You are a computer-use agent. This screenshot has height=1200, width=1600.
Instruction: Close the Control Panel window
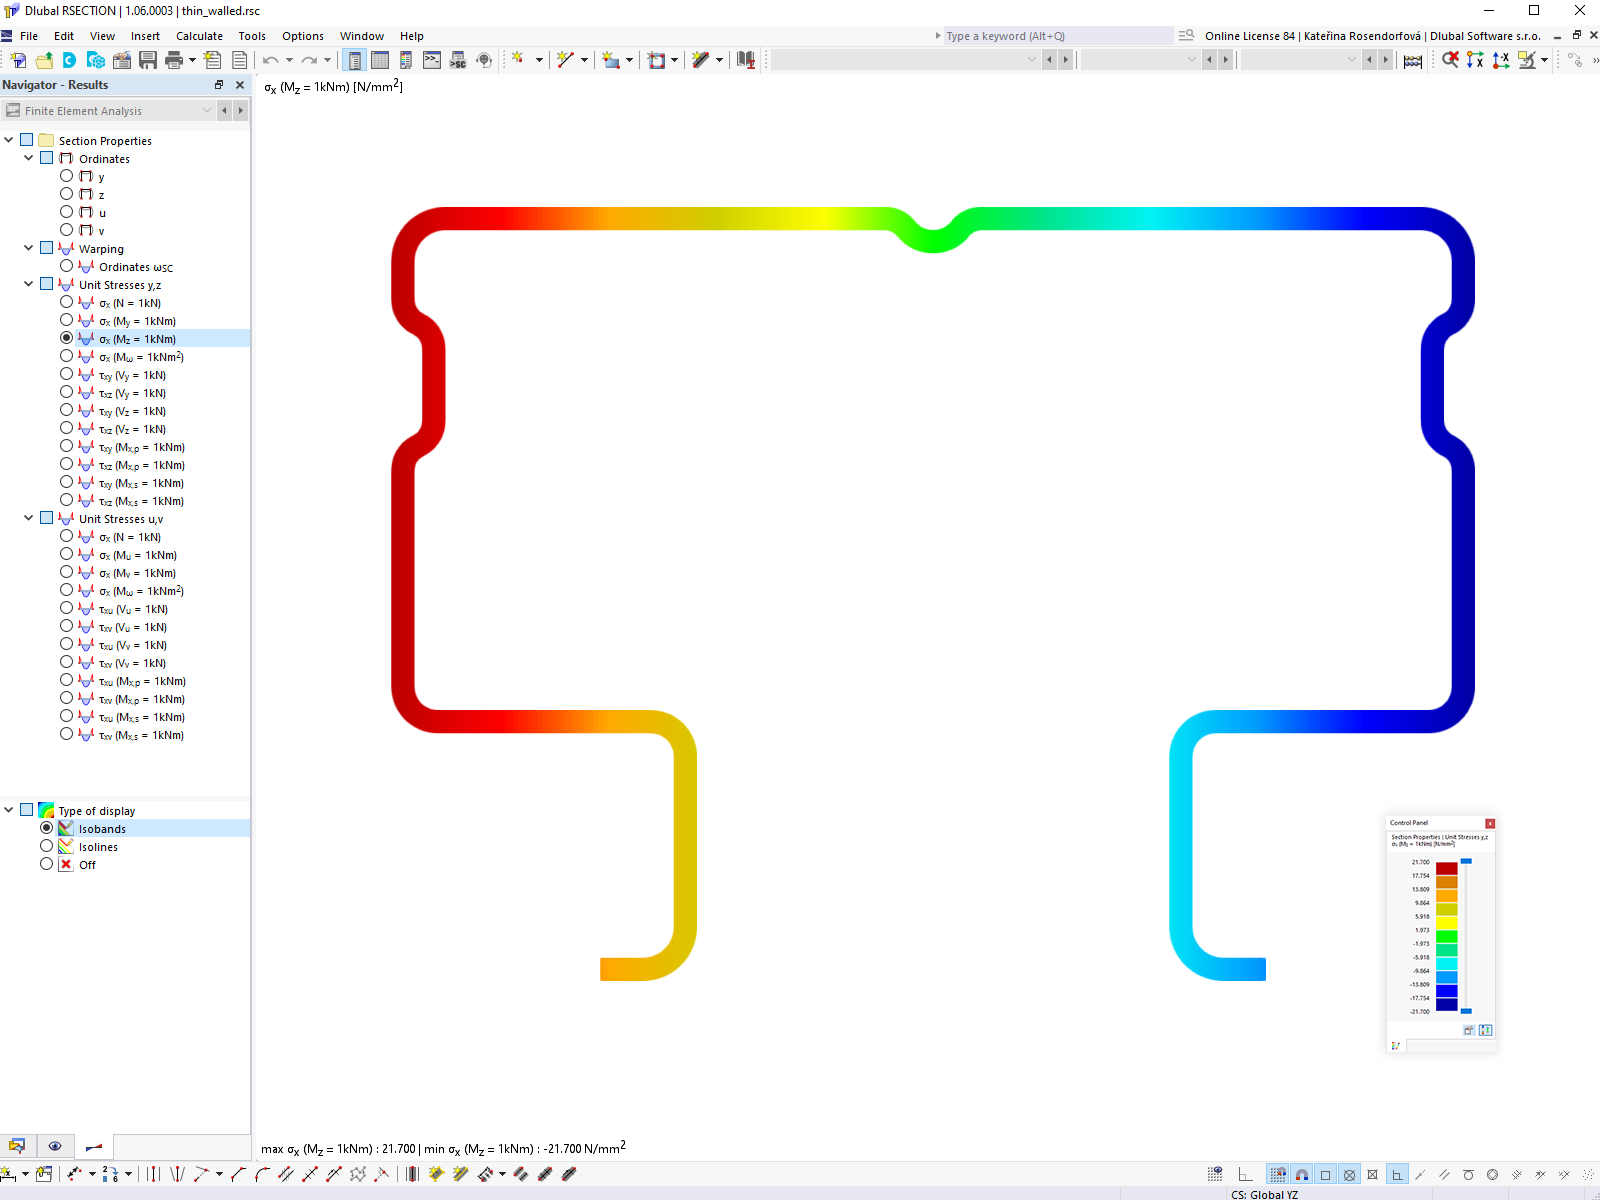1490,823
